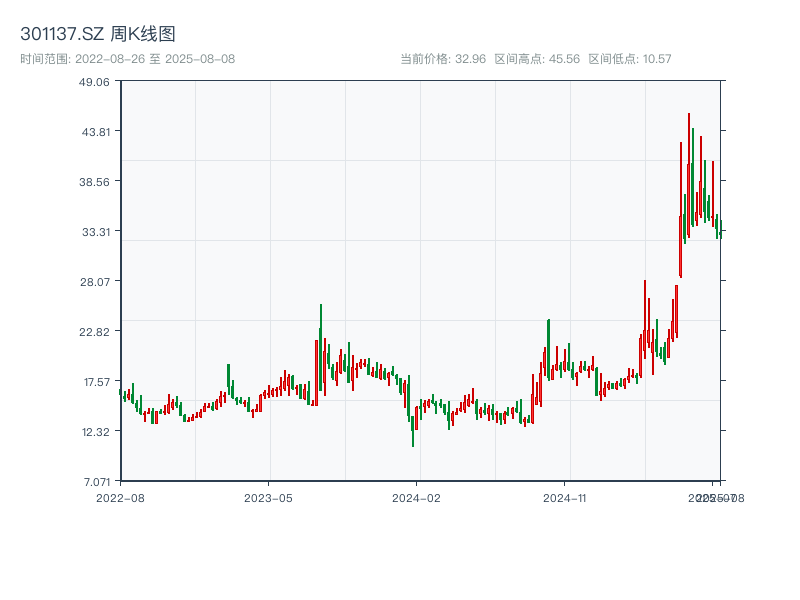Click the chart title 301137.SZ 周K线图
The width and height of the screenshot is (800, 600).
click(98, 34)
